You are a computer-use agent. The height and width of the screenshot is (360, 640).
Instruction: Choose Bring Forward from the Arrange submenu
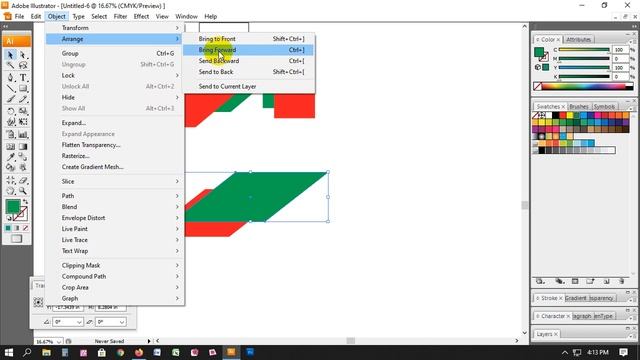pos(249,50)
